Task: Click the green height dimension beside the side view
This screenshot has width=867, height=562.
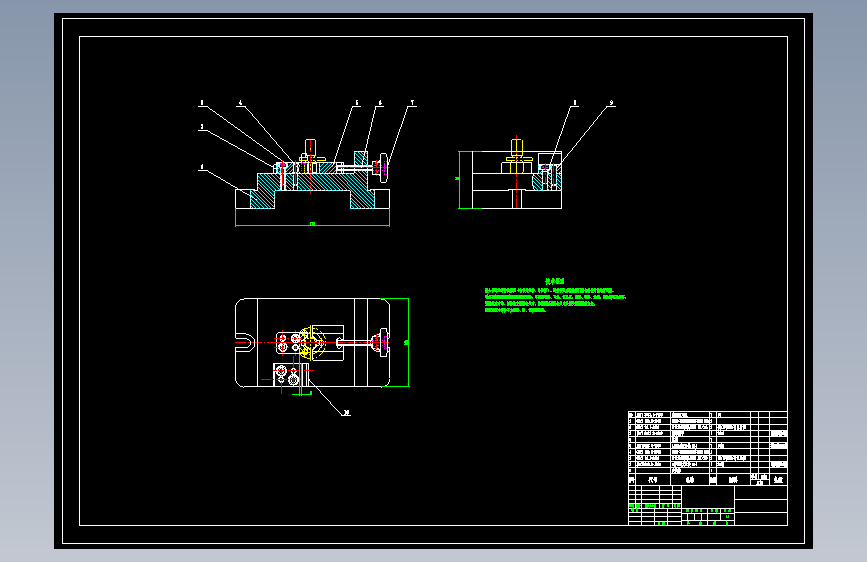Action: pyautogui.click(x=458, y=179)
